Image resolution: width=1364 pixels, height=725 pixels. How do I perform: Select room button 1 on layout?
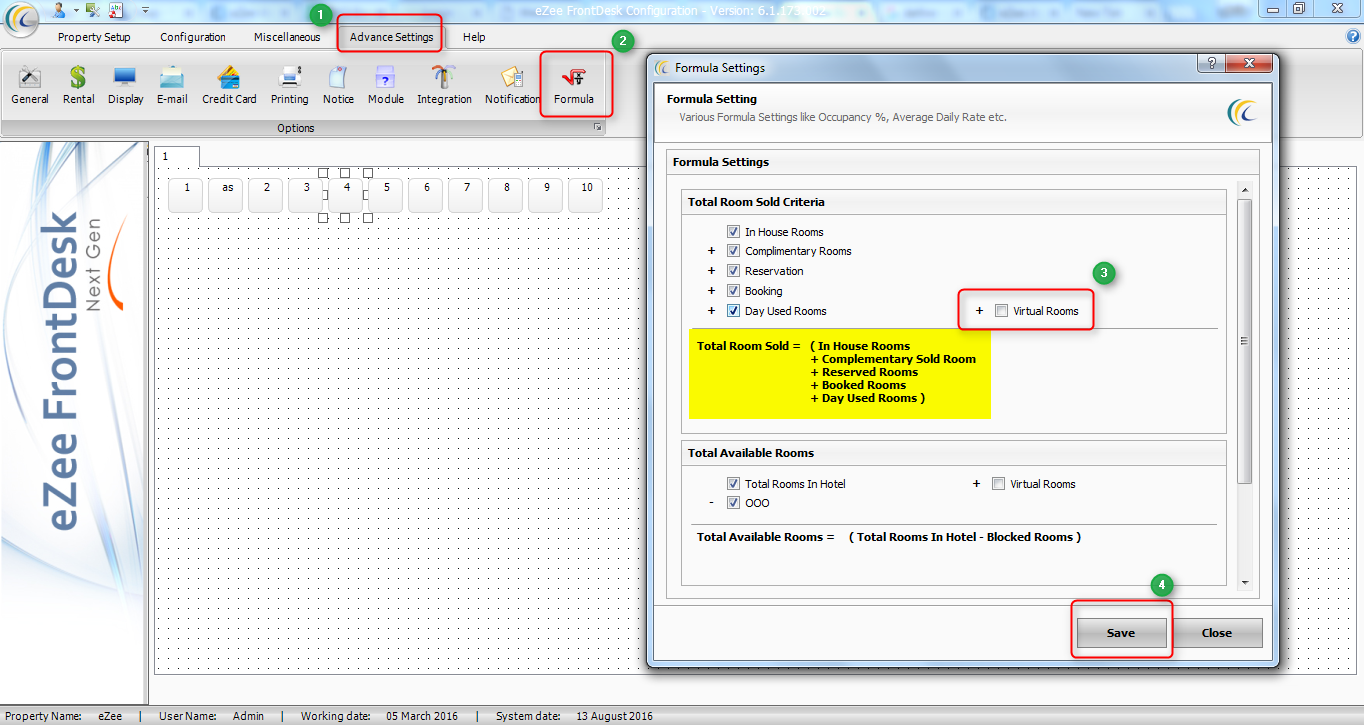(186, 195)
